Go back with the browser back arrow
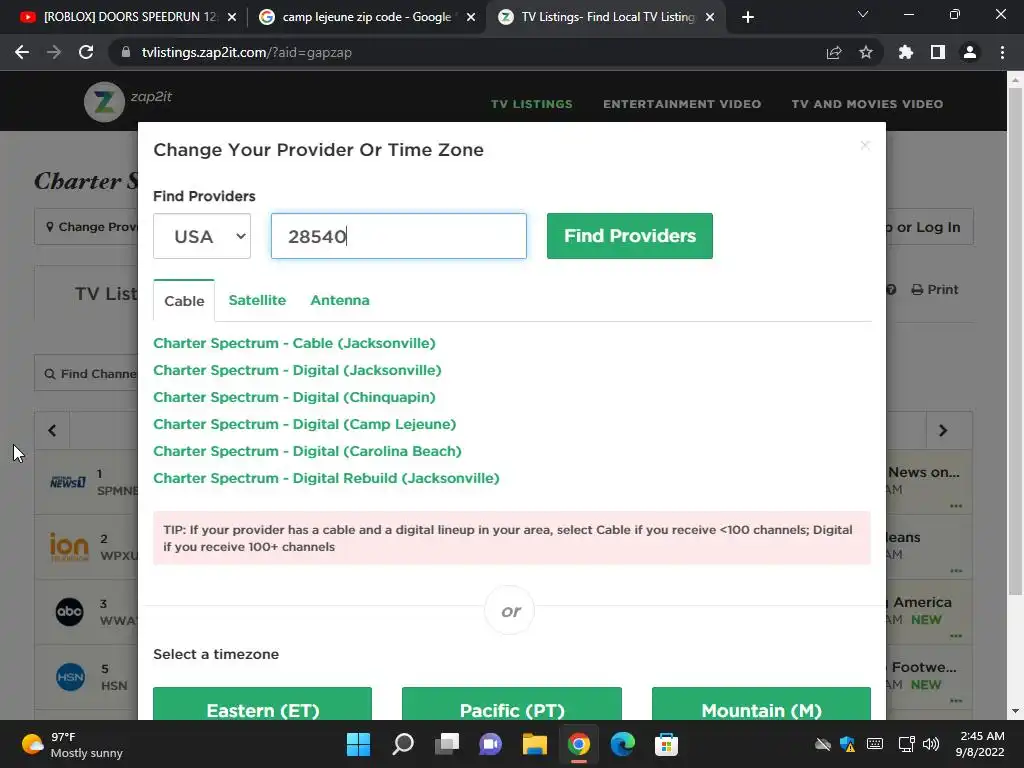 (x=22, y=52)
